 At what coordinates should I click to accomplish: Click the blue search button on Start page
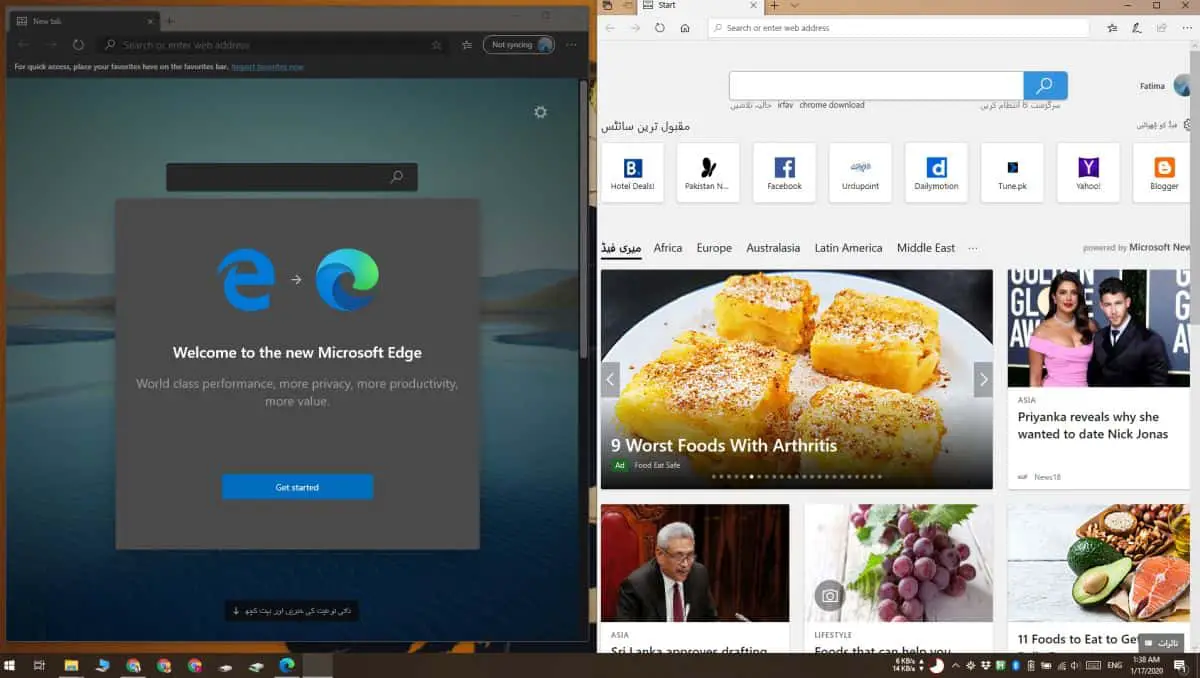point(1046,86)
